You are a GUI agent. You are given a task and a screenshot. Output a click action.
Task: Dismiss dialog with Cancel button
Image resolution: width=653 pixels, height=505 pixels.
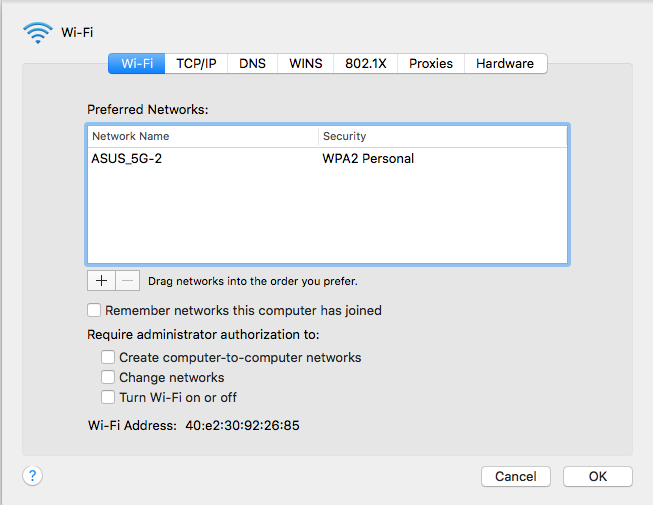click(x=516, y=476)
